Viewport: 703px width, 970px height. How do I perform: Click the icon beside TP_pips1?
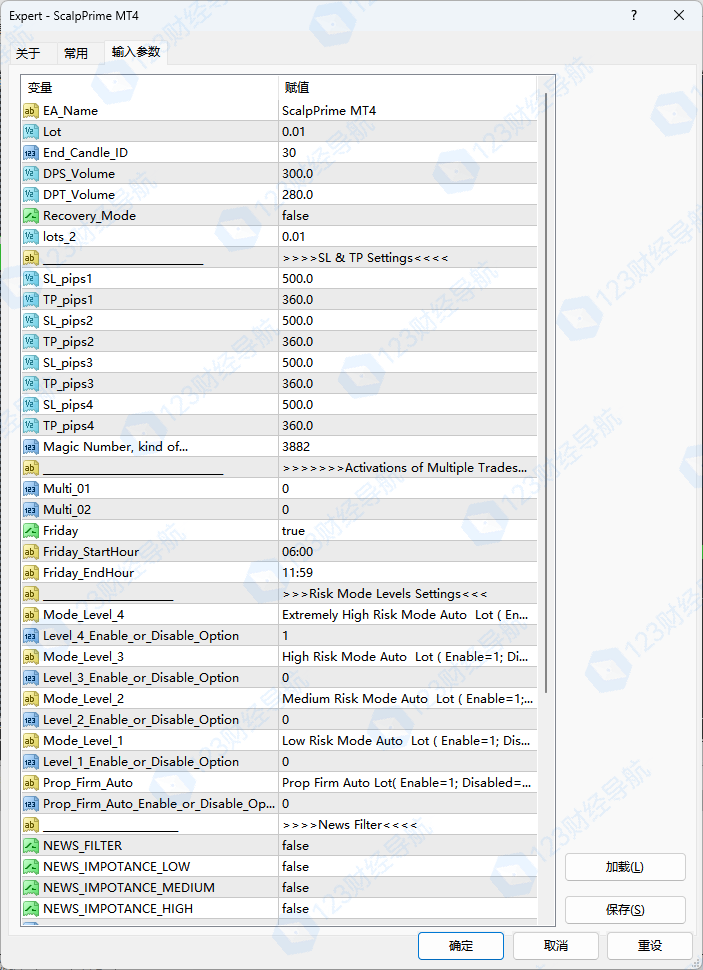31,300
